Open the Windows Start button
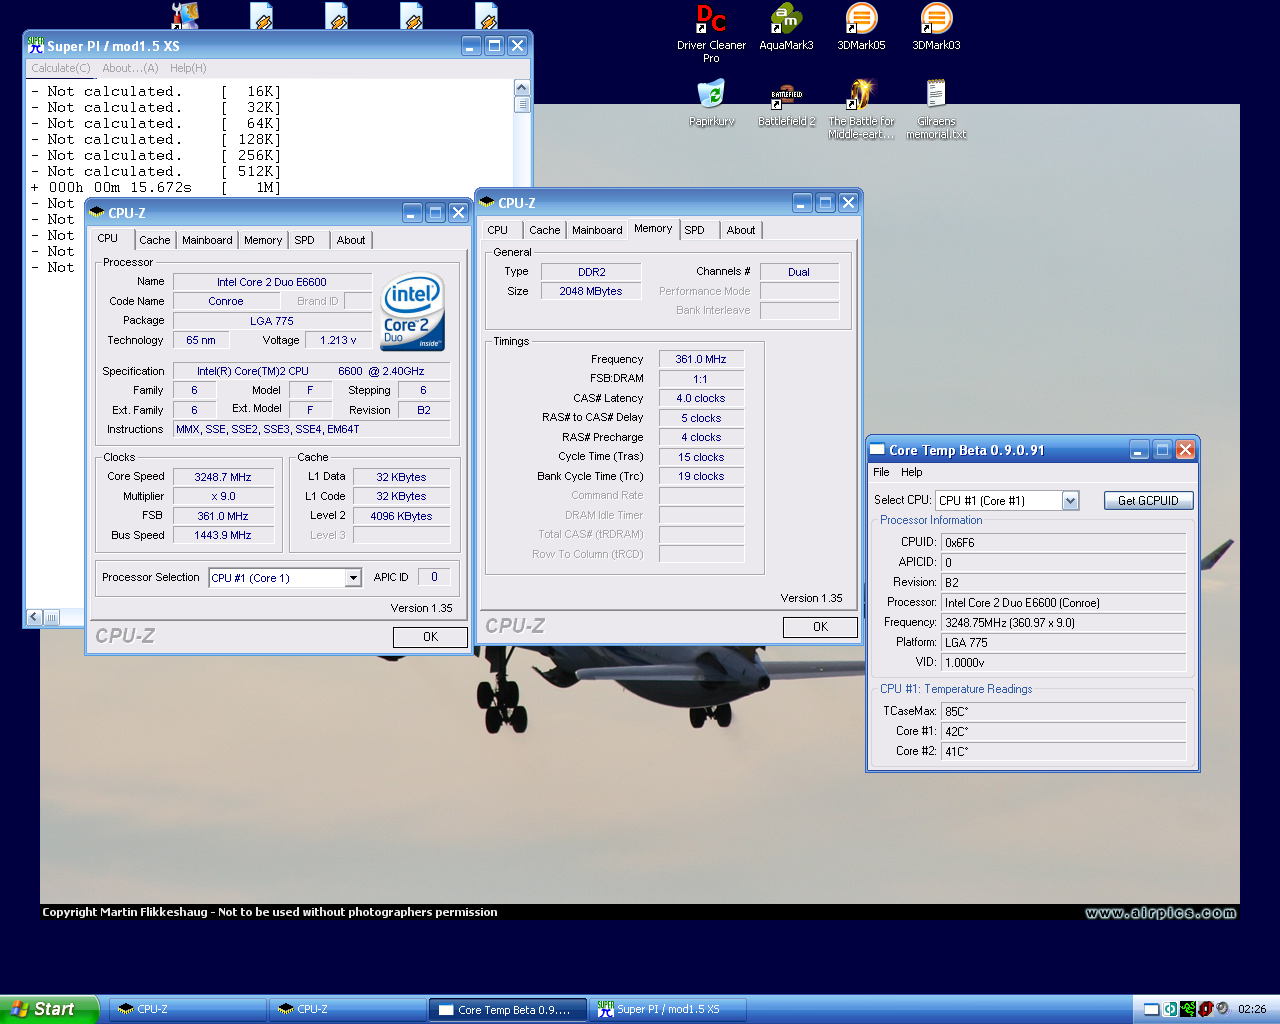Screen dimensions: 1280x1024 49,1009
